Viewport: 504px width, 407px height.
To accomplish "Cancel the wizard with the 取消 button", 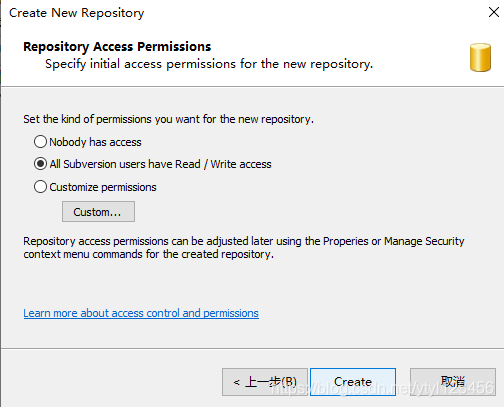I will pos(453,382).
